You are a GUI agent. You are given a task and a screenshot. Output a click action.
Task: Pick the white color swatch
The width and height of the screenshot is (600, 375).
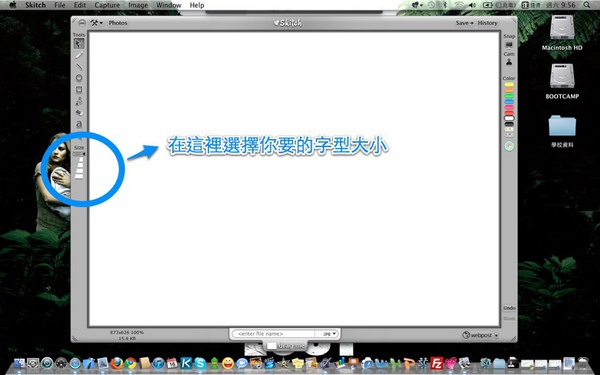[x=509, y=119]
